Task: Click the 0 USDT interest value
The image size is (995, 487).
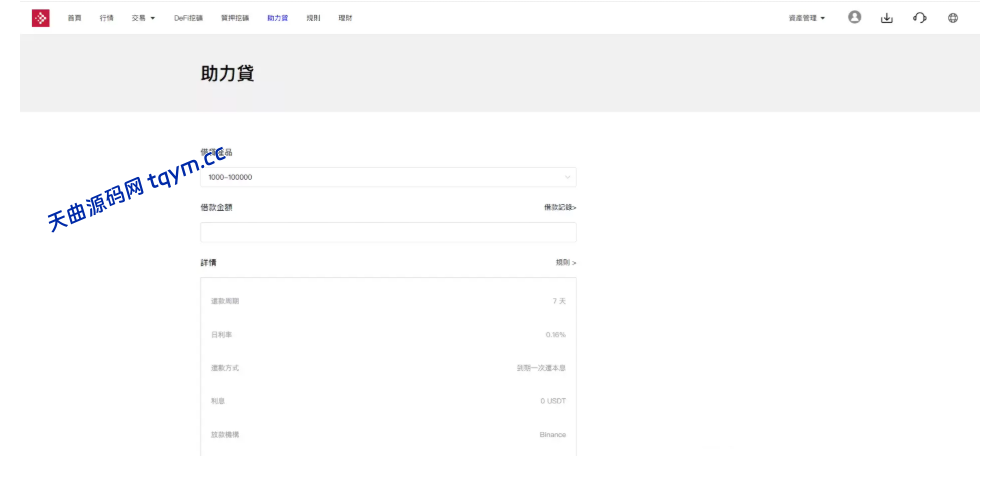Action: pyautogui.click(x=553, y=401)
